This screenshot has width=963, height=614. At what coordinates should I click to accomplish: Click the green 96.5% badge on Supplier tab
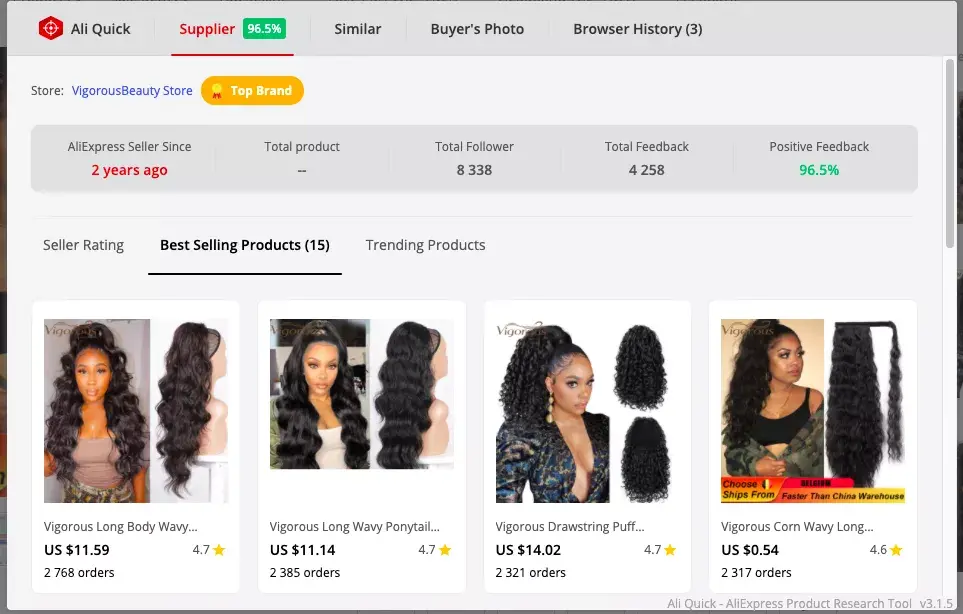pos(264,29)
